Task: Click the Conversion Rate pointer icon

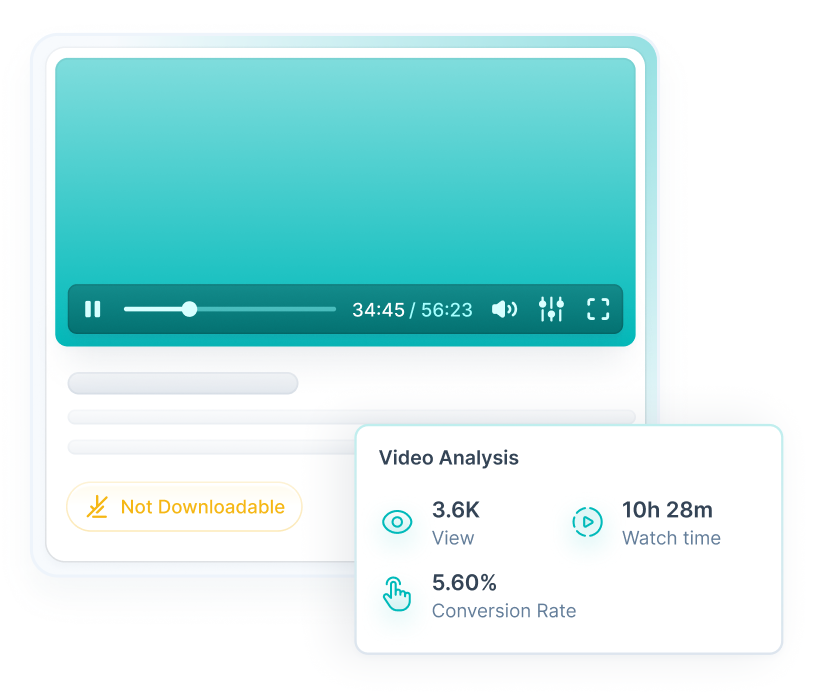Action: point(397,594)
